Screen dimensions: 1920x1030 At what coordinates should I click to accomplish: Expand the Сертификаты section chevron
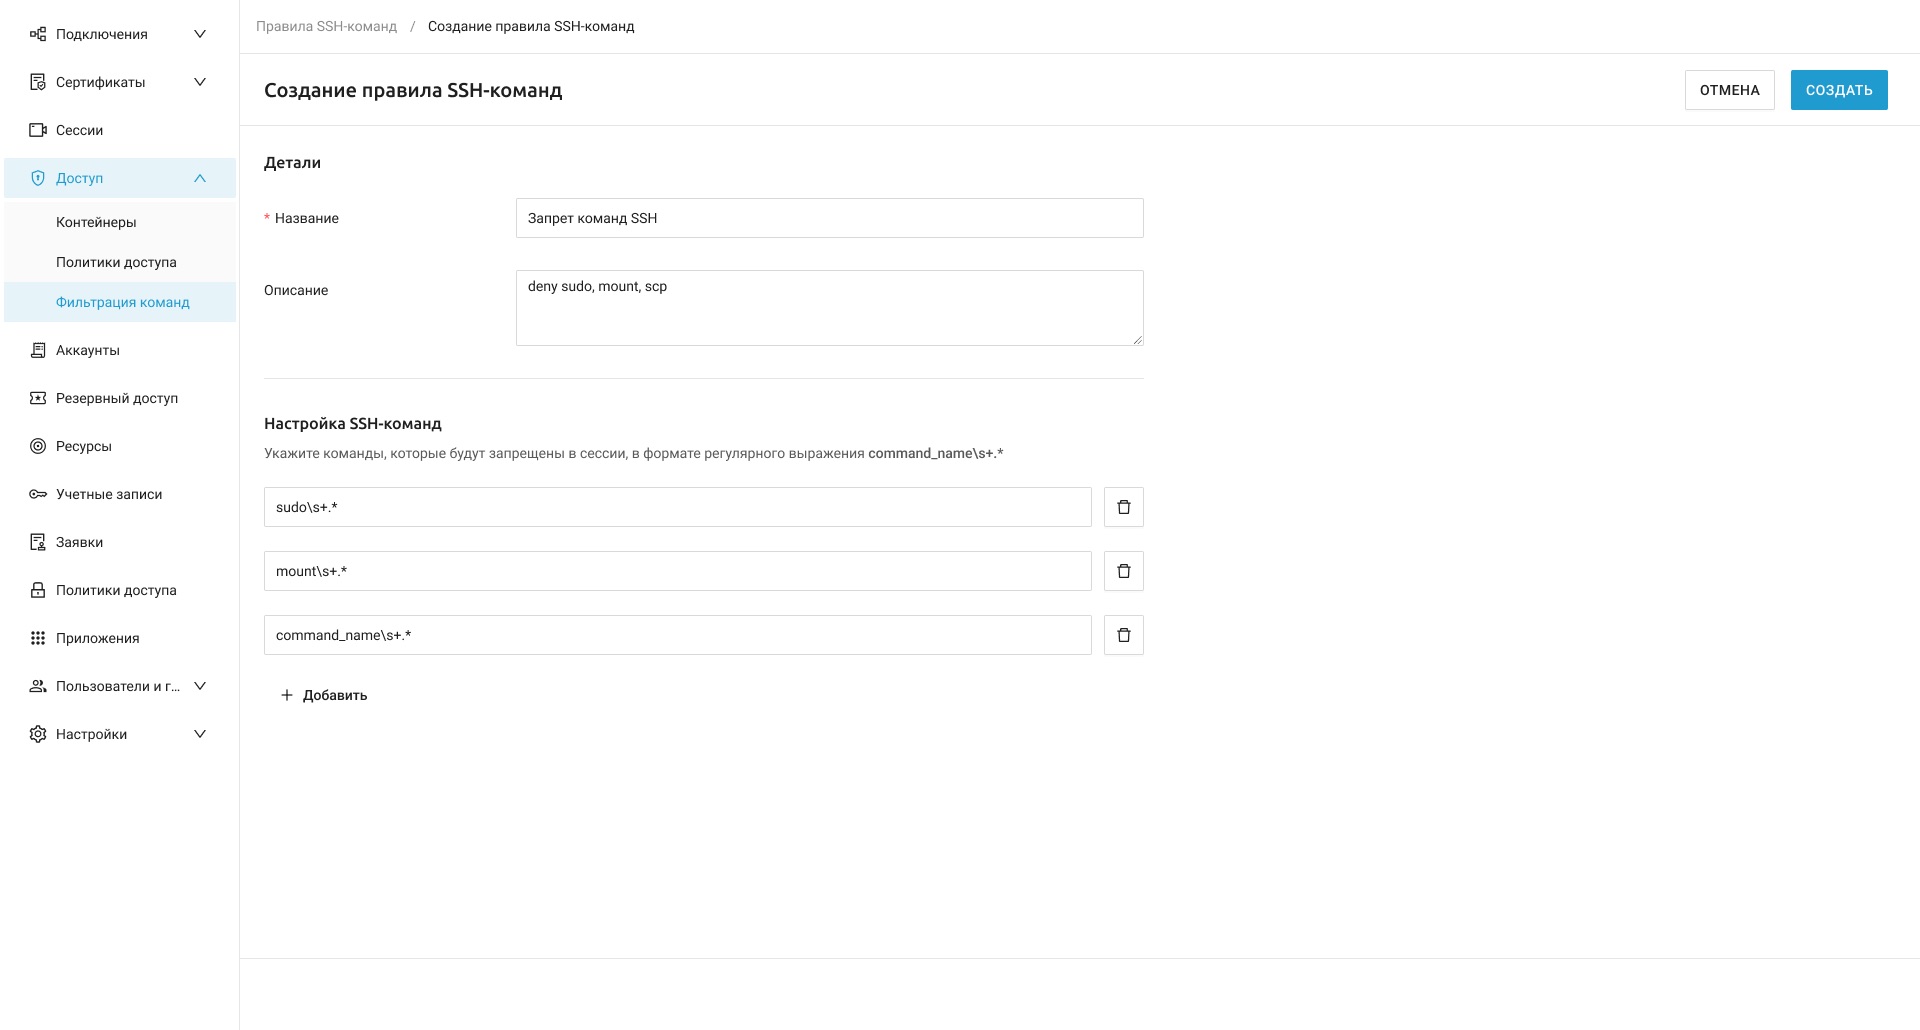pyautogui.click(x=200, y=82)
